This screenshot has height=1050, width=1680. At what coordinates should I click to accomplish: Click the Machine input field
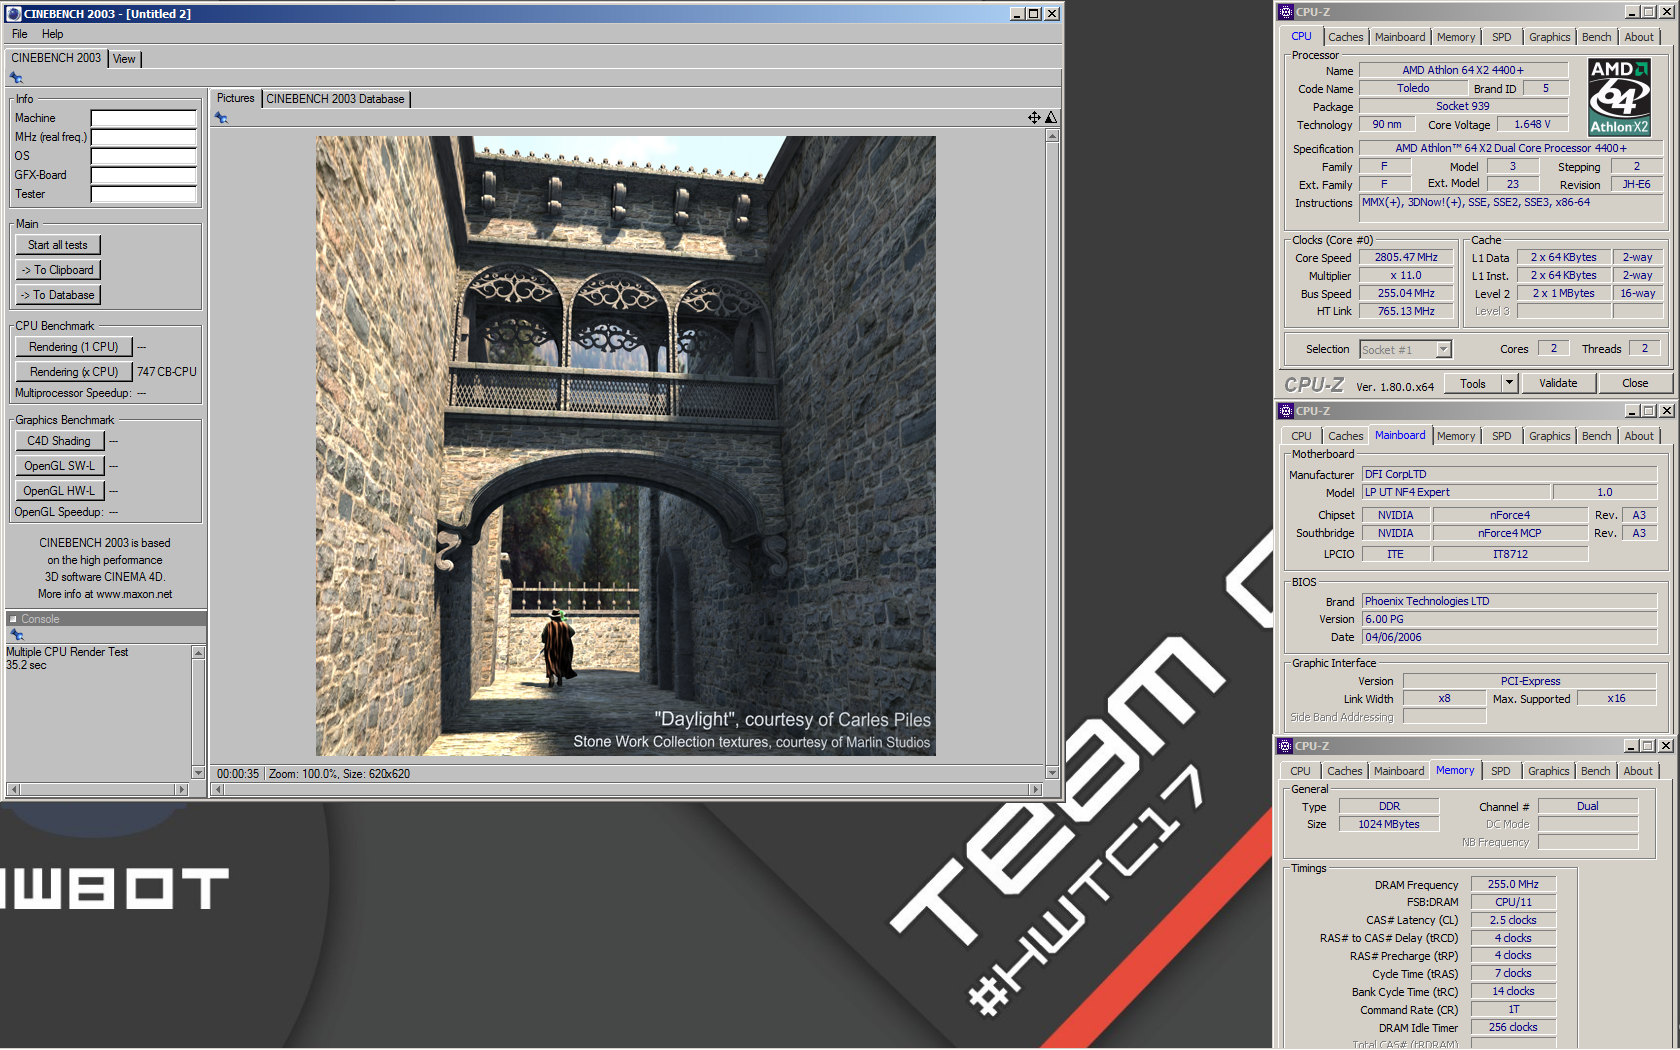pos(143,118)
